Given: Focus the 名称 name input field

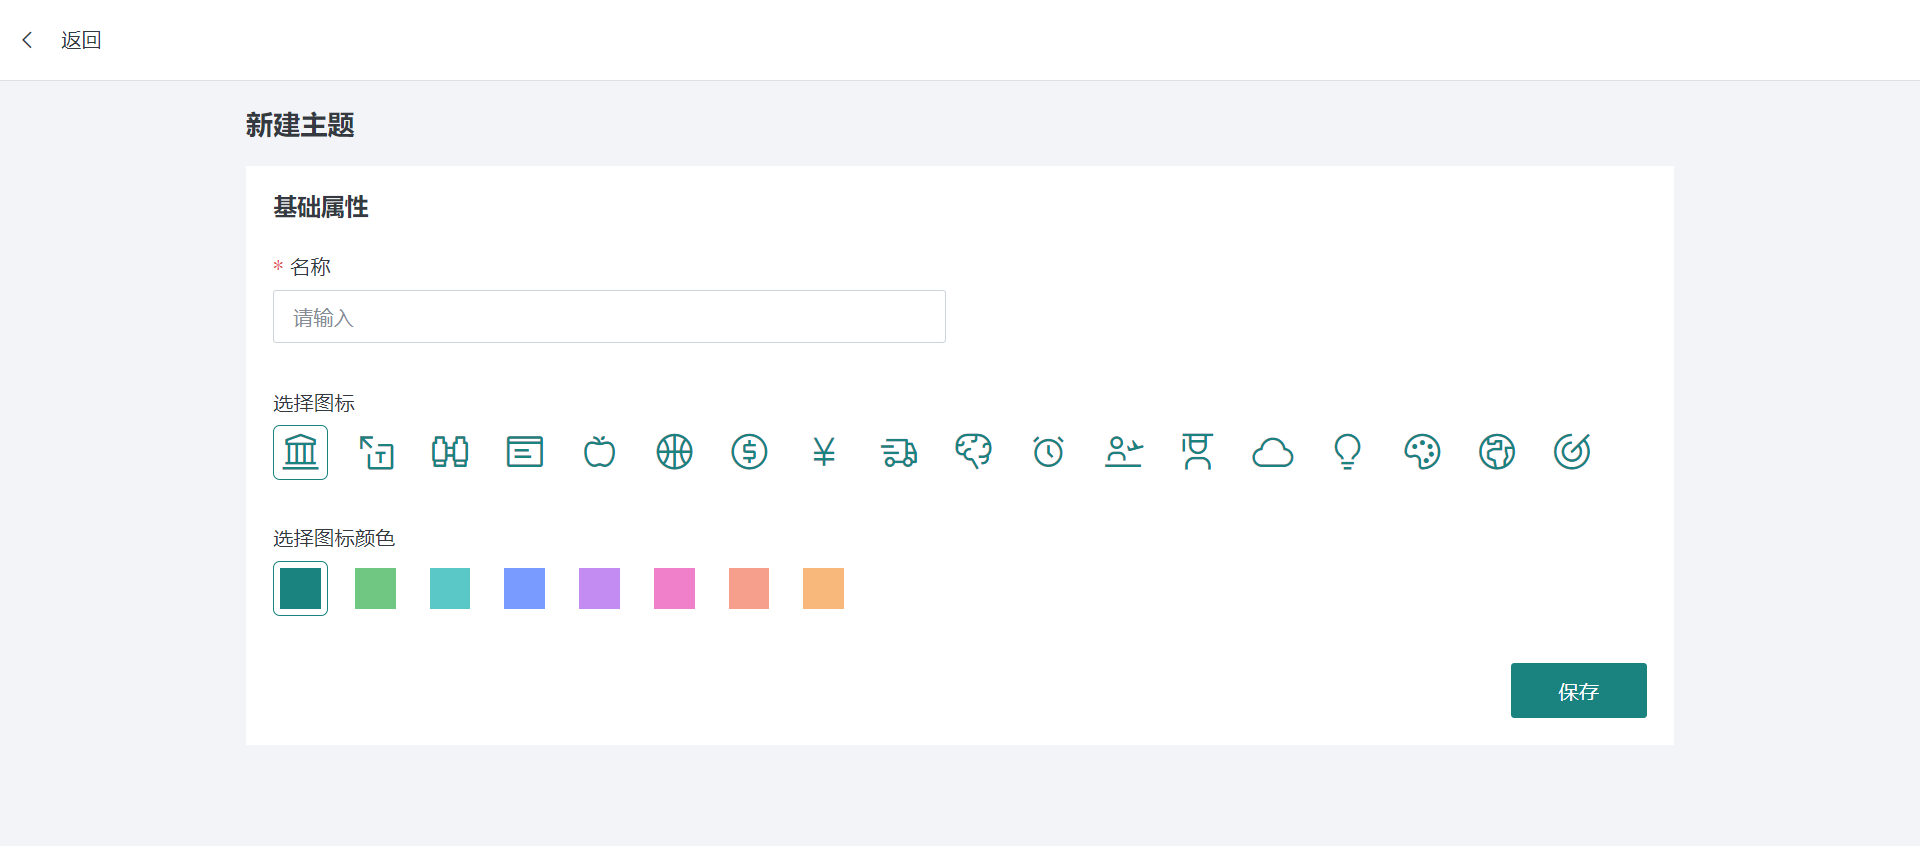Looking at the screenshot, I should pyautogui.click(x=609, y=317).
